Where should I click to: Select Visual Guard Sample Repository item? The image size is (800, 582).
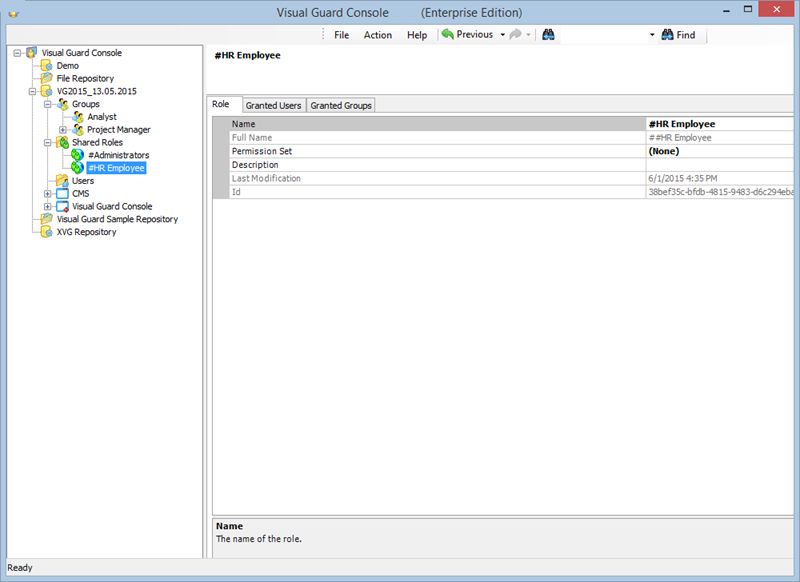click(117, 219)
